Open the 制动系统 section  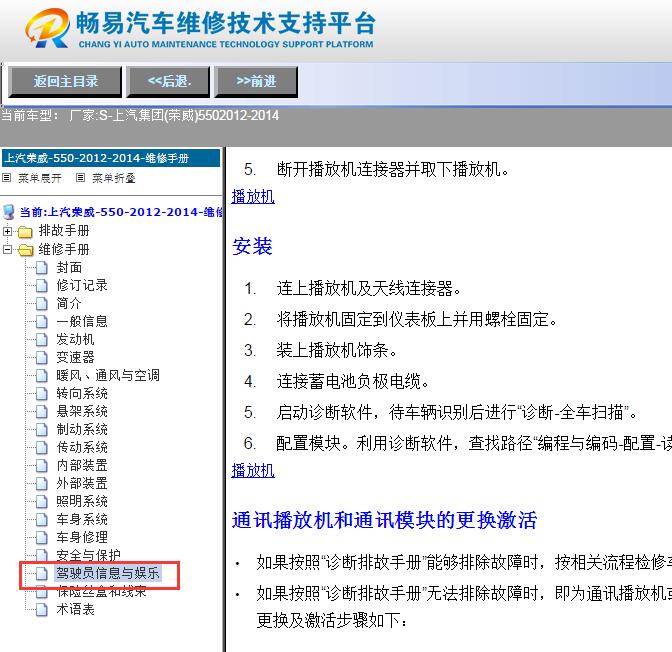(x=82, y=430)
